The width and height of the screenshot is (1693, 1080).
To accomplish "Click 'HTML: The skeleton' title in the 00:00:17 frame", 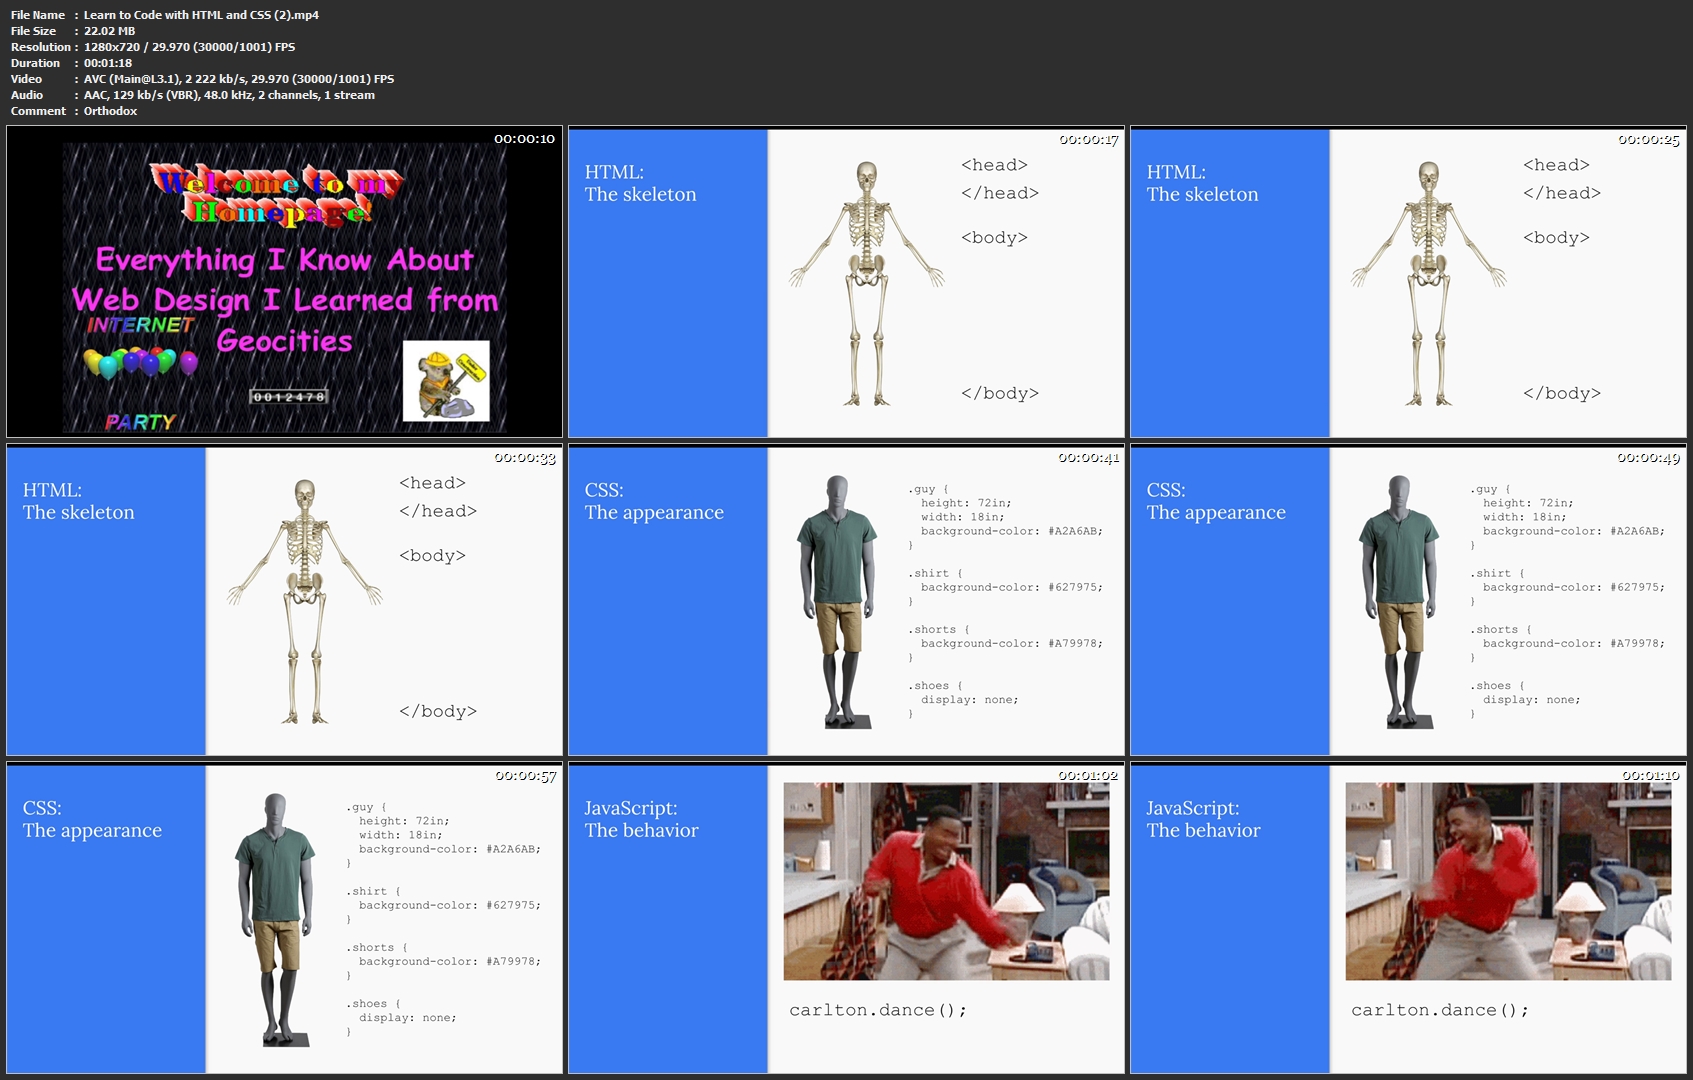I will click(x=641, y=183).
